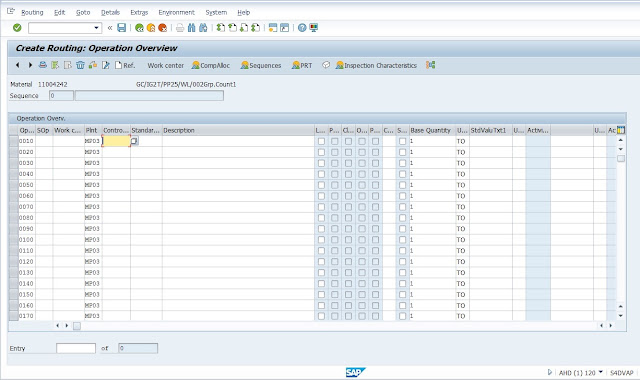Image resolution: width=640 pixels, height=380 pixels.
Task: Open the command field dropdown arrow
Action: [x=97, y=28]
